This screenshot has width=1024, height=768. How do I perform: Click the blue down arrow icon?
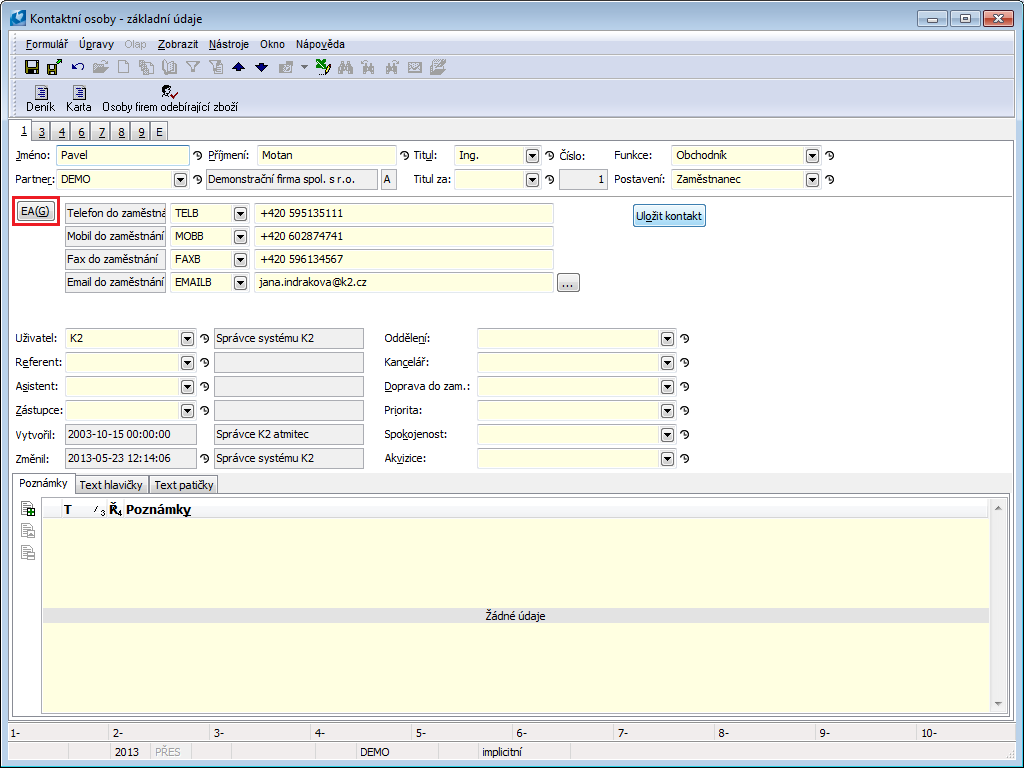[261, 67]
